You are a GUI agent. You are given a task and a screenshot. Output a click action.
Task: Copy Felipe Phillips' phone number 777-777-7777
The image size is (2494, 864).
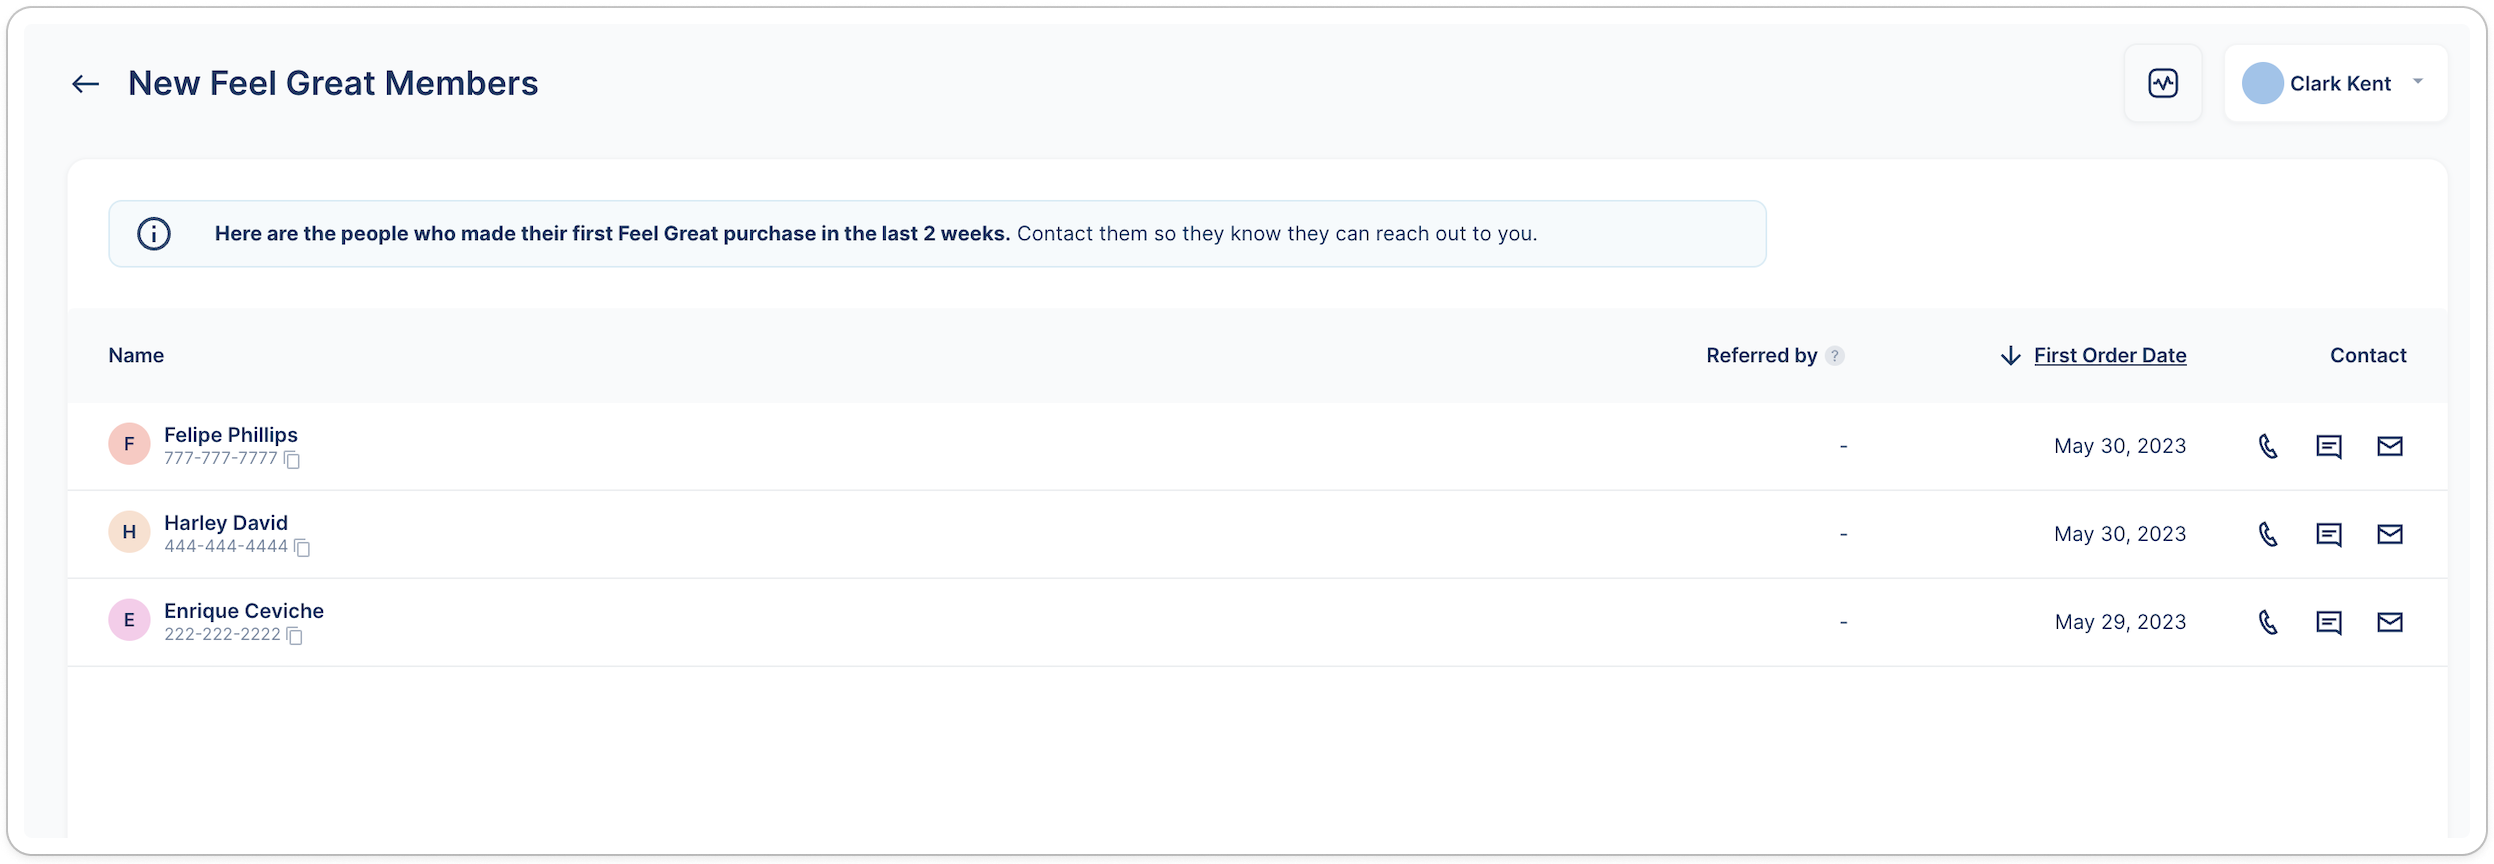coord(292,460)
